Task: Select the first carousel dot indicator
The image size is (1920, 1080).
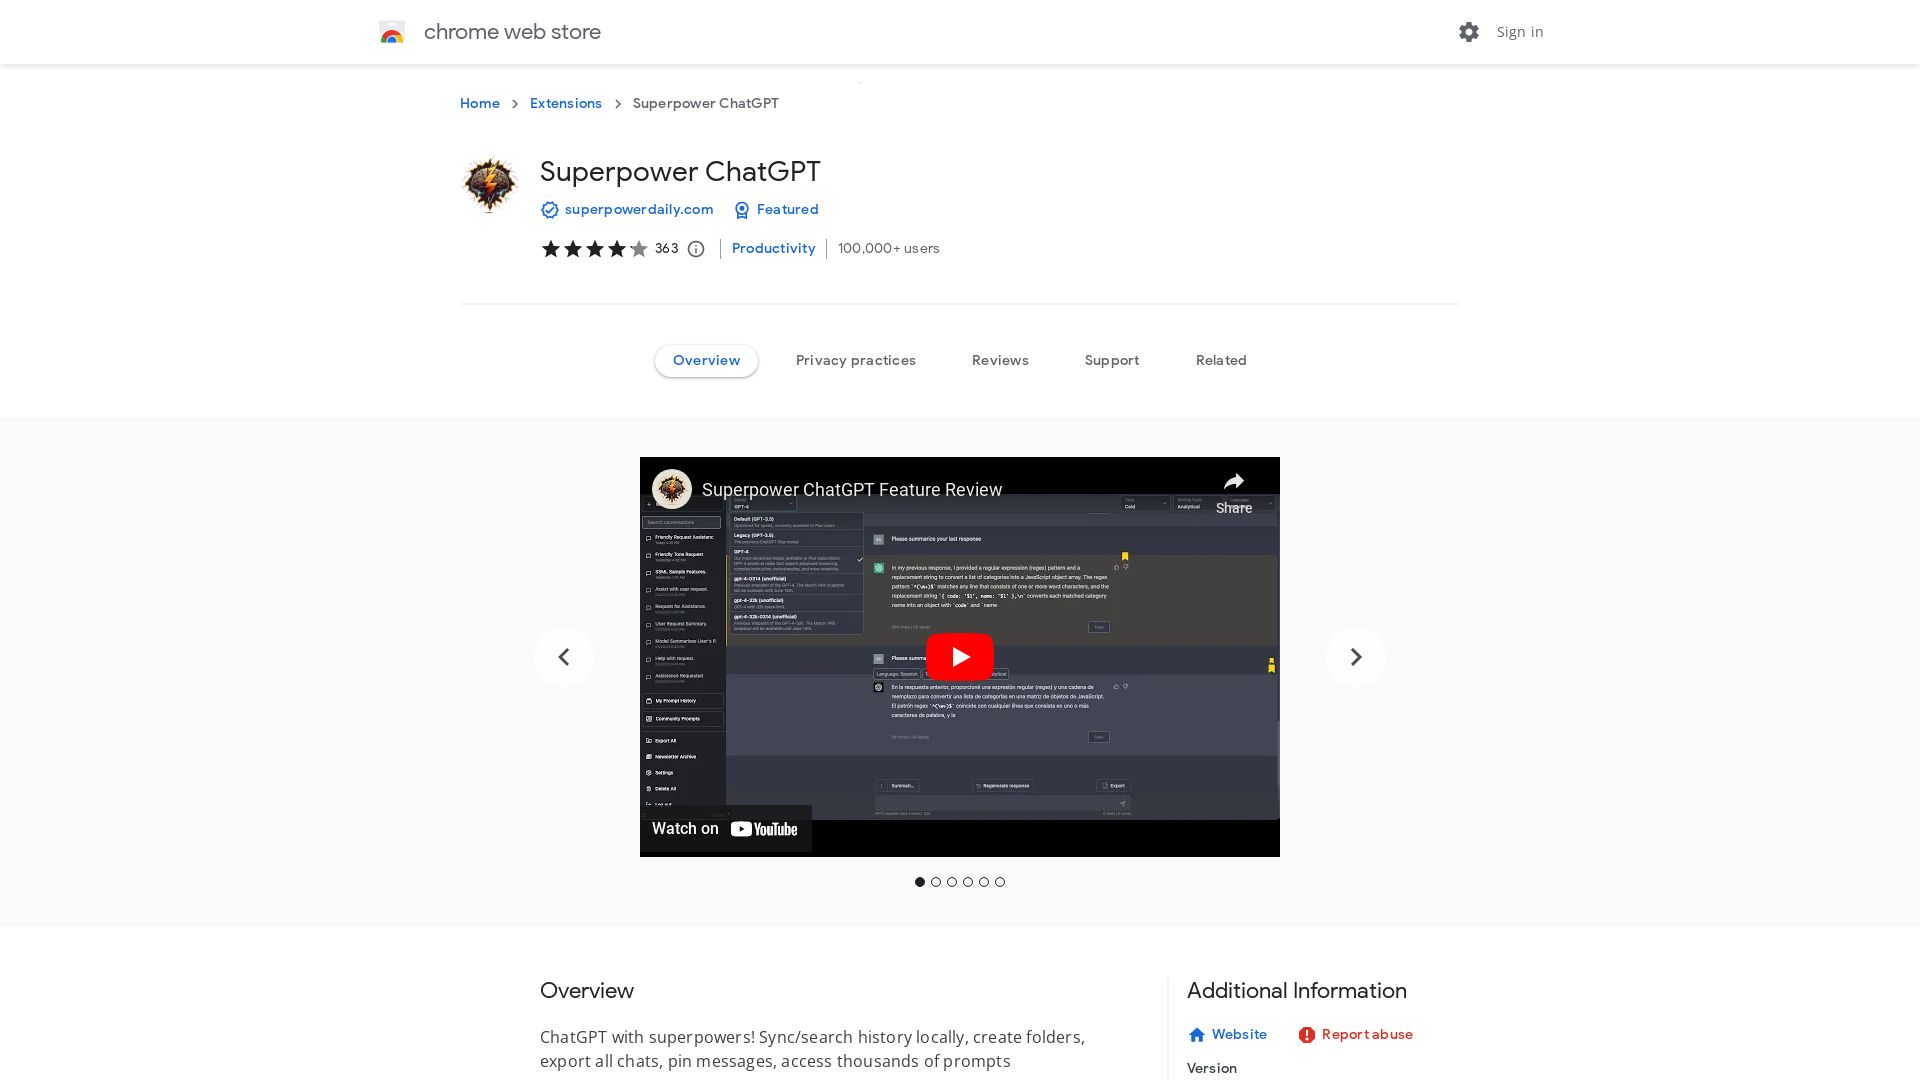Action: (919, 882)
